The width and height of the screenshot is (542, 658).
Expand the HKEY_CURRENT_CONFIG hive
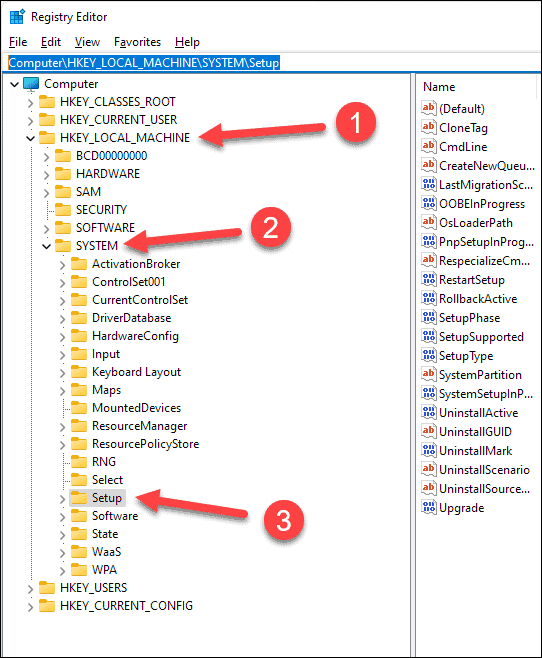pyautogui.click(x=30, y=607)
